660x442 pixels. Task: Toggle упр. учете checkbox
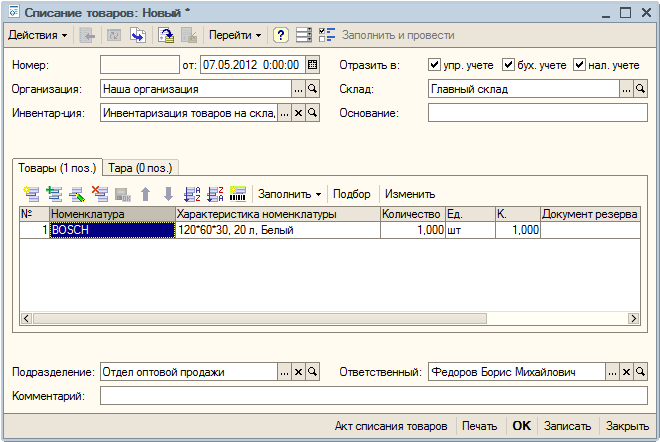(434, 65)
